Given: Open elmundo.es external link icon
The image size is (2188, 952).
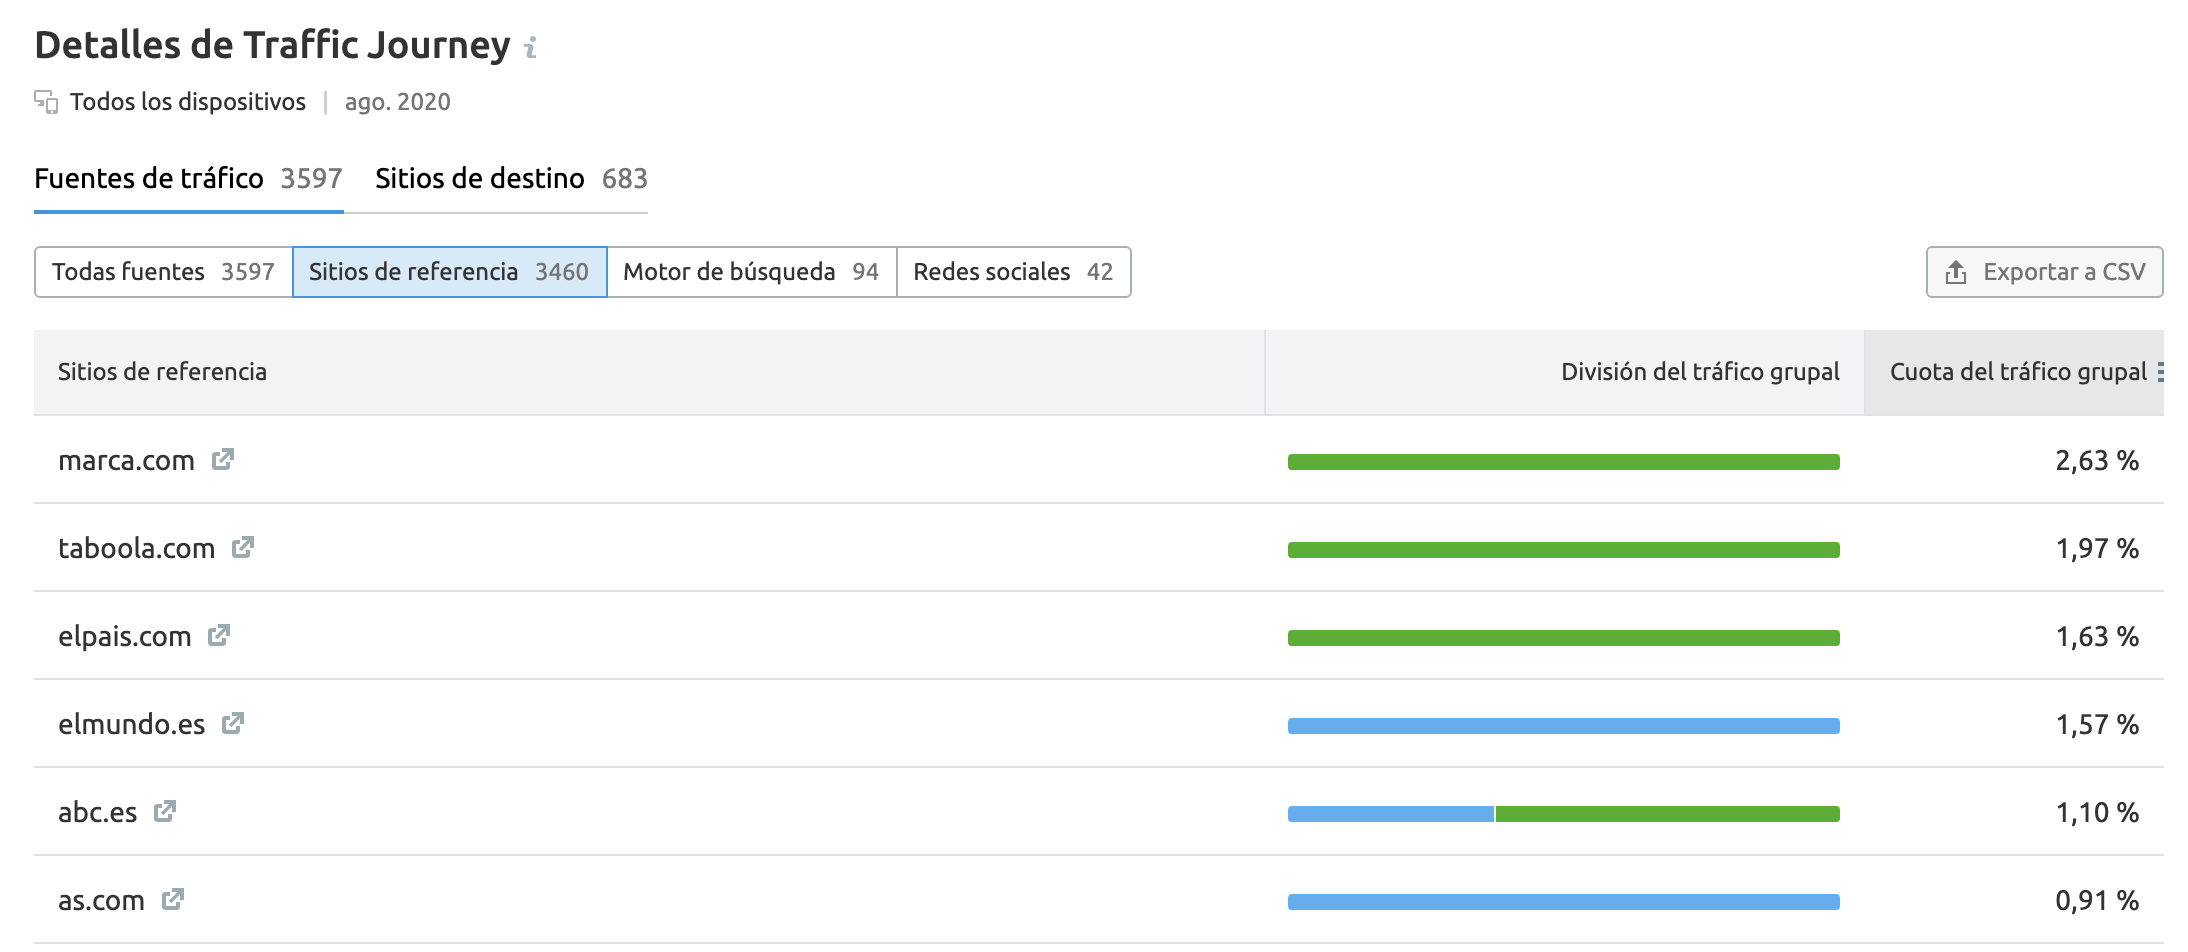Looking at the screenshot, I should (233, 723).
